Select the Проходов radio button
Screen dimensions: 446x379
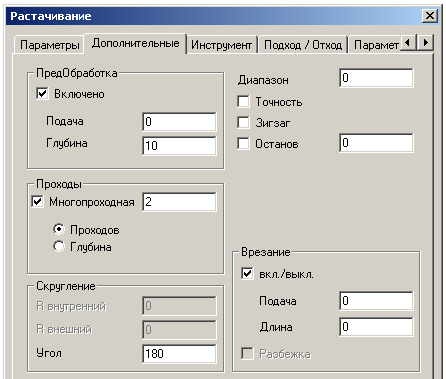(59, 229)
